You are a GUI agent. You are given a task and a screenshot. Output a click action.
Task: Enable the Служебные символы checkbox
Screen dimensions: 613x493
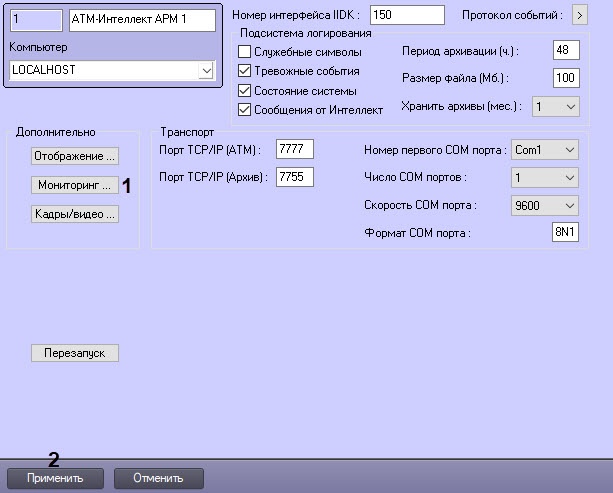pyautogui.click(x=245, y=51)
